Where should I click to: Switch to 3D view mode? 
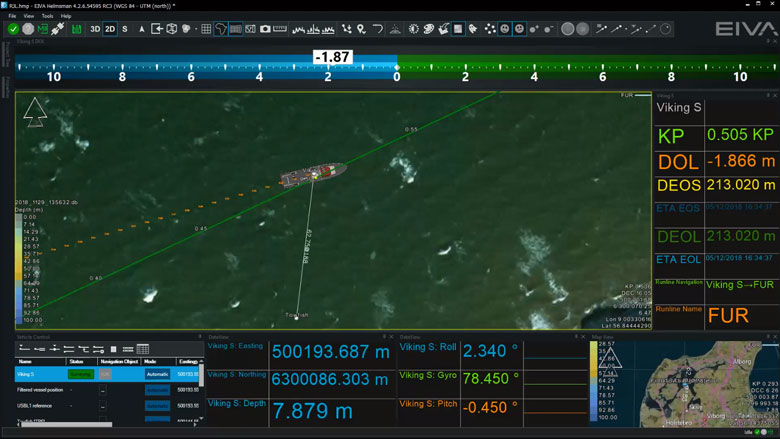[95, 29]
